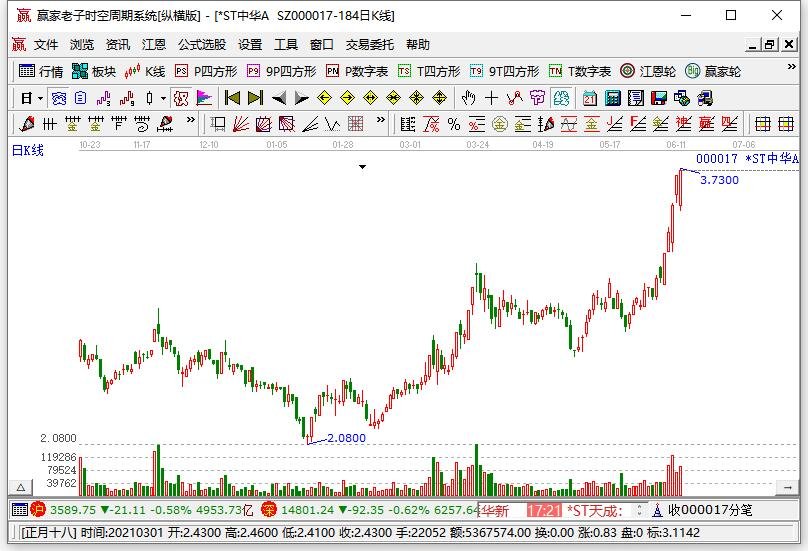
Task: Select the hand pan tool
Action: point(468,98)
